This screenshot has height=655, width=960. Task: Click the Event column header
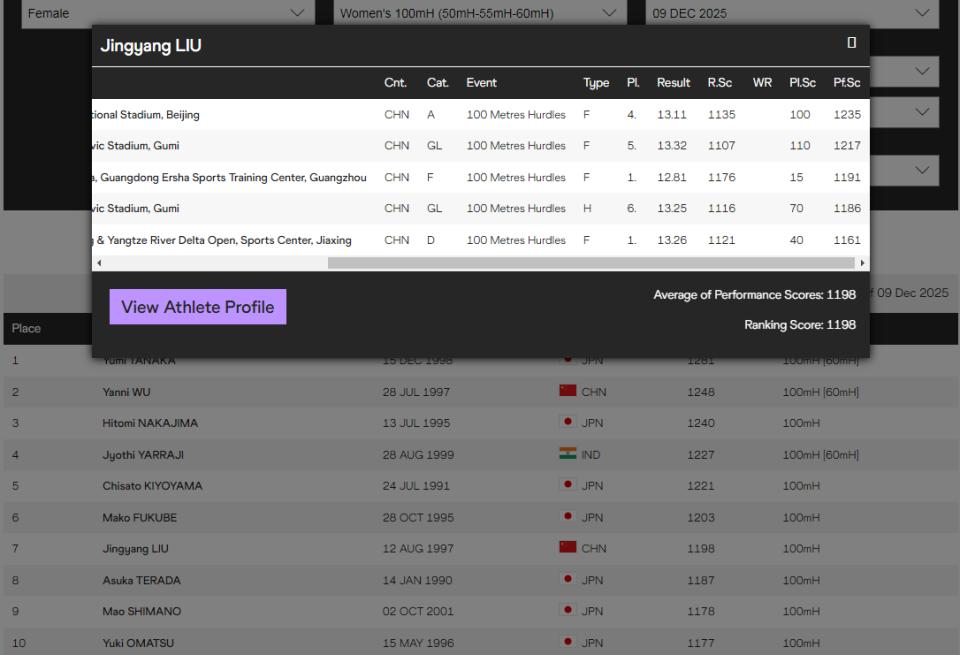(481, 83)
